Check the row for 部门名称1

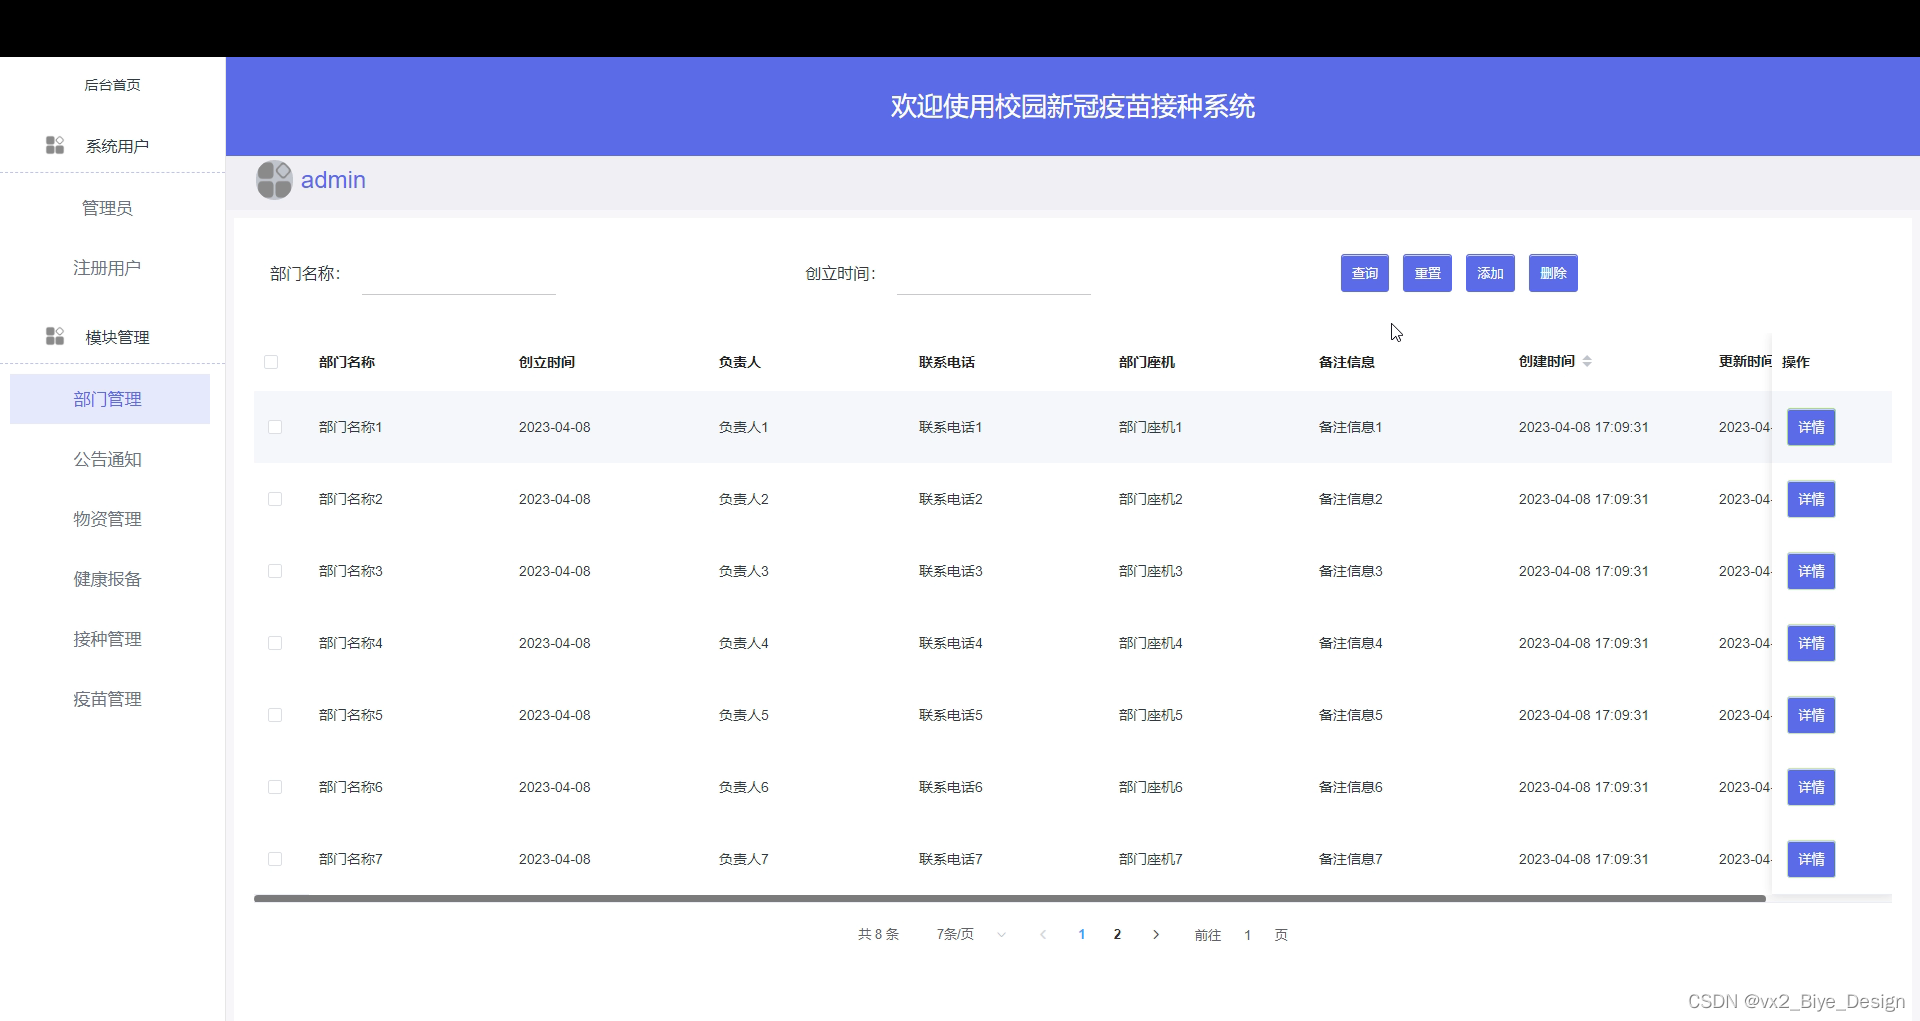275,427
